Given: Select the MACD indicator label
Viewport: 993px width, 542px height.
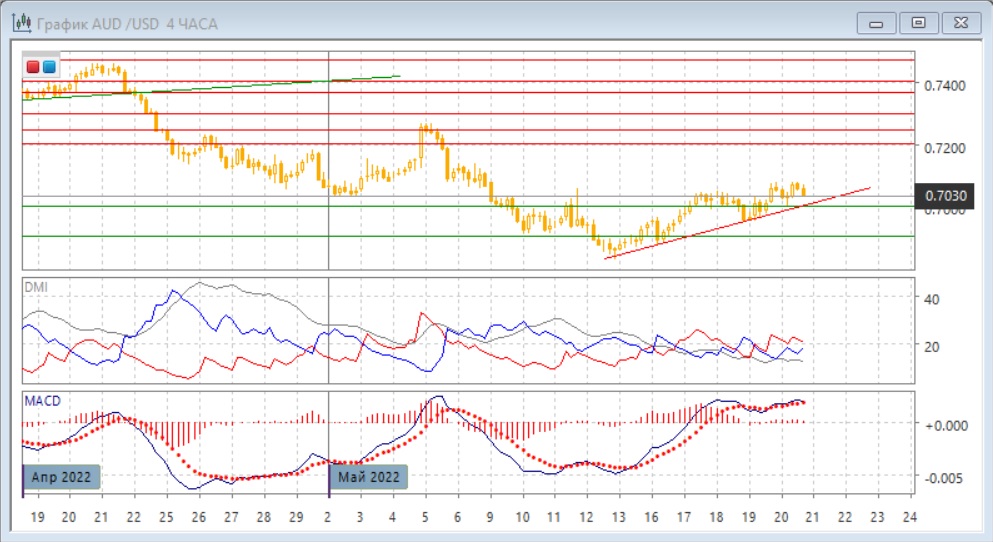Looking at the screenshot, I should coord(43,401).
